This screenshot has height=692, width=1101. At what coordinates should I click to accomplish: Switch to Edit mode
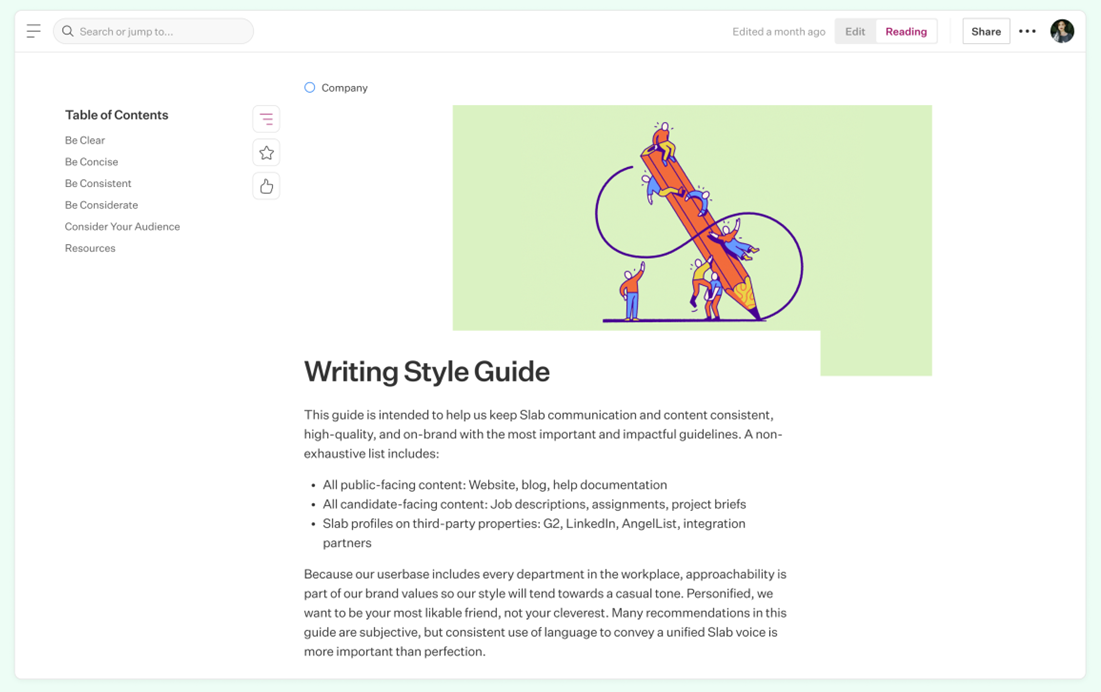(x=854, y=31)
